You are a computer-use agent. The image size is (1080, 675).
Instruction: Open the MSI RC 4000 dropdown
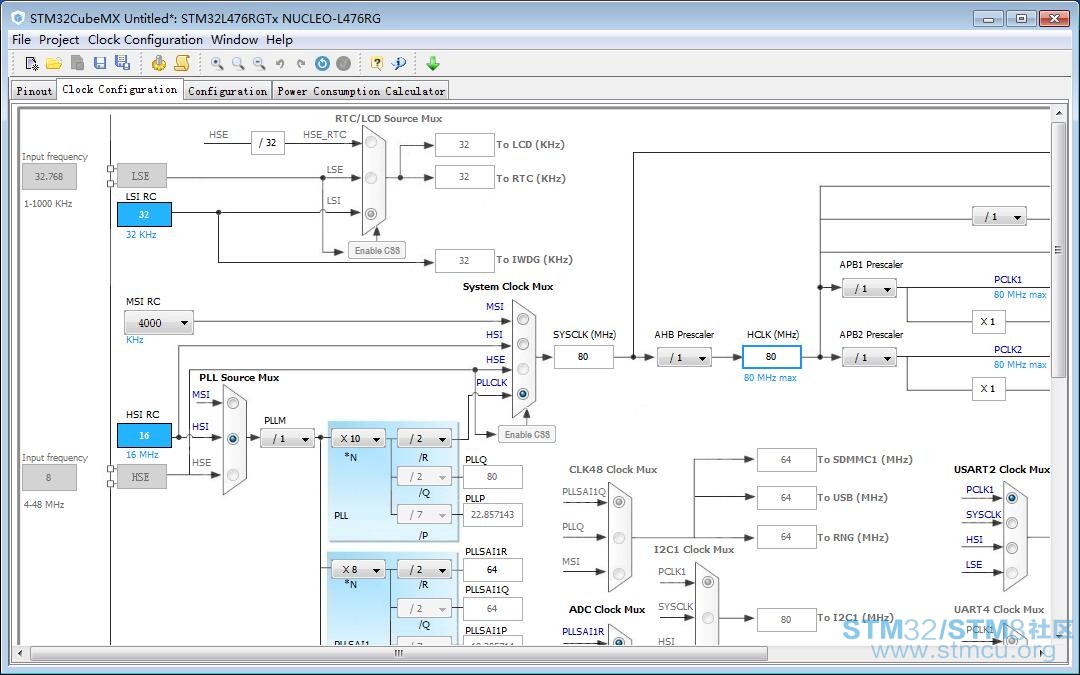[158, 322]
